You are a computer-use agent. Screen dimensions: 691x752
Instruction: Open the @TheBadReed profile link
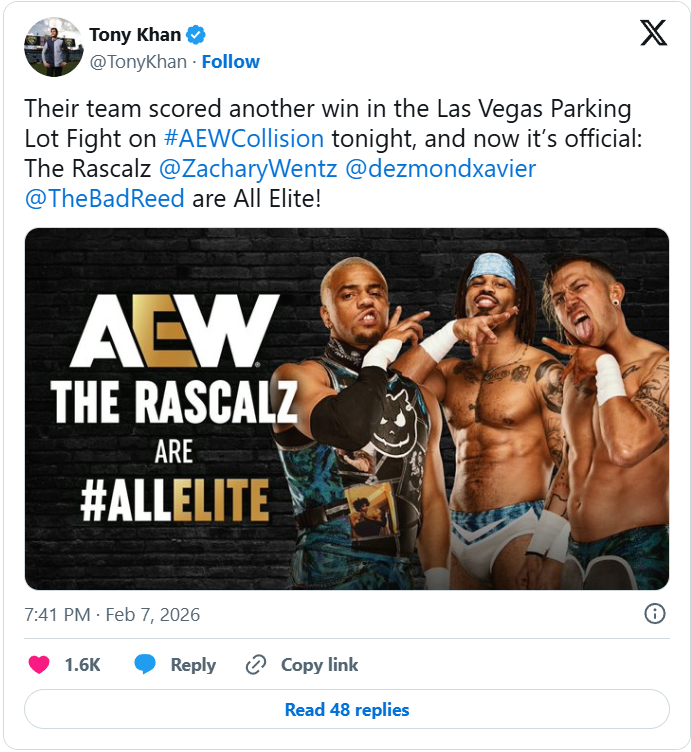tap(105, 199)
